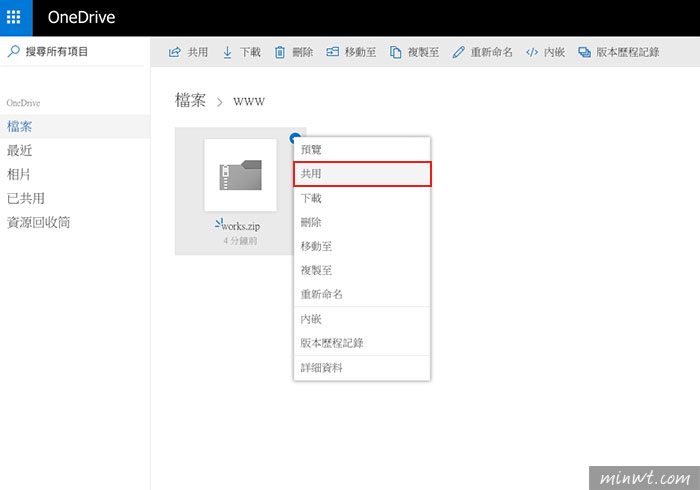700x490 pixels.
Task: Click the OneDrive sidebar heading
Action: coord(23,103)
